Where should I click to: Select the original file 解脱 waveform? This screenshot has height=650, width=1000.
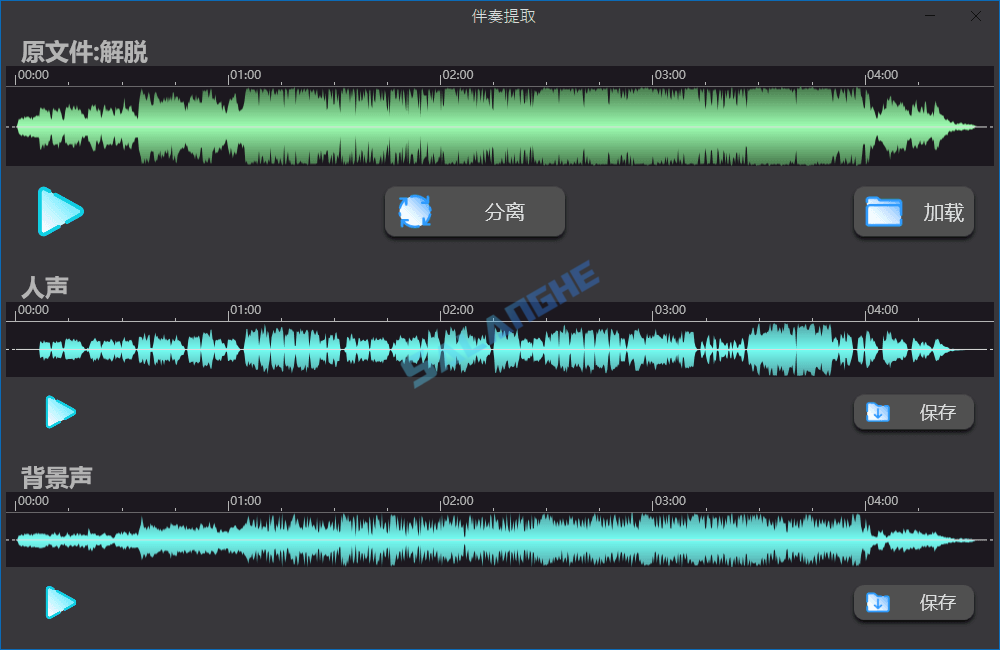[x=500, y=125]
